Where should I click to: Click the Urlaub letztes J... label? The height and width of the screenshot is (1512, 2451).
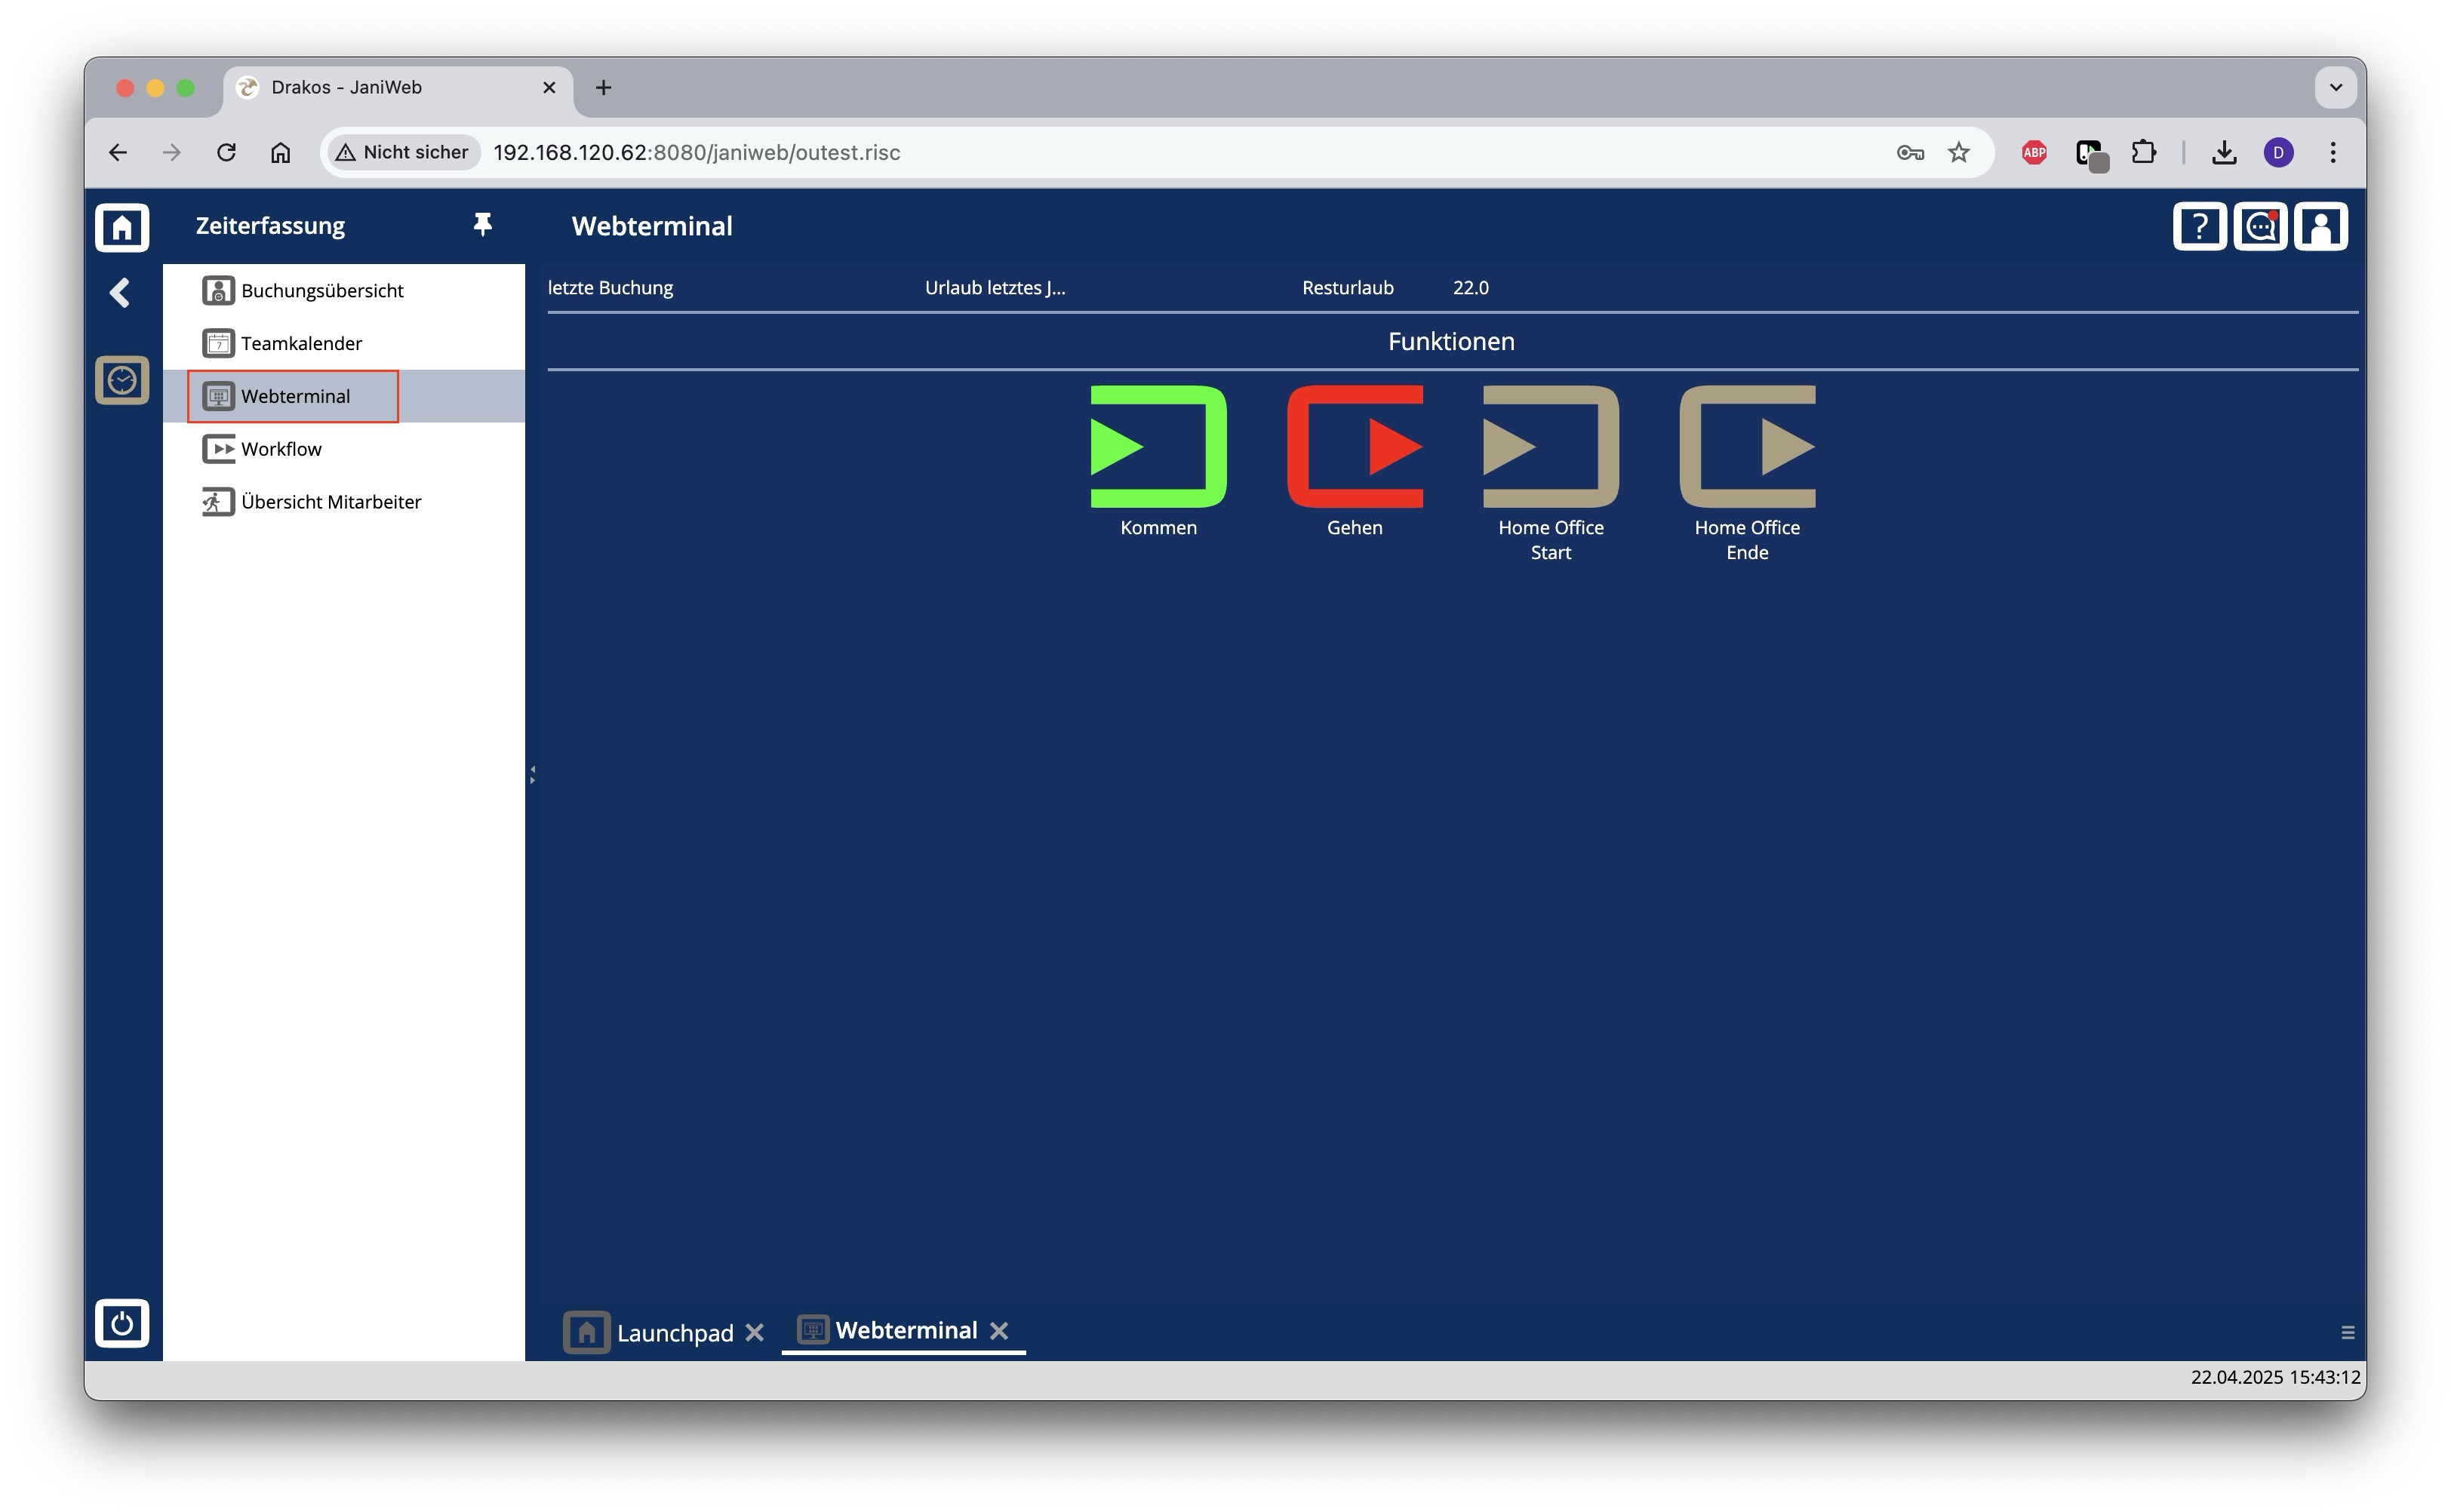[995, 288]
